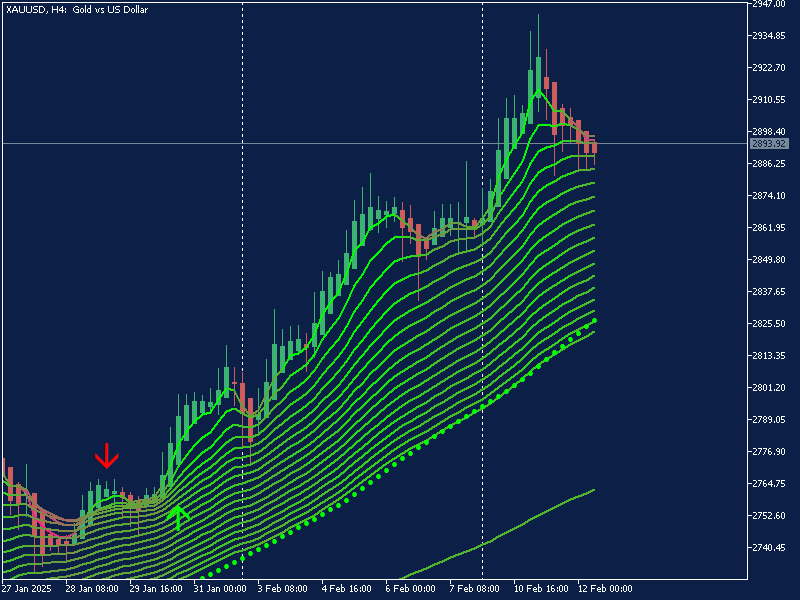The image size is (800, 600).
Task: Click price scale value 2764.75
Action: pyautogui.click(x=769, y=484)
